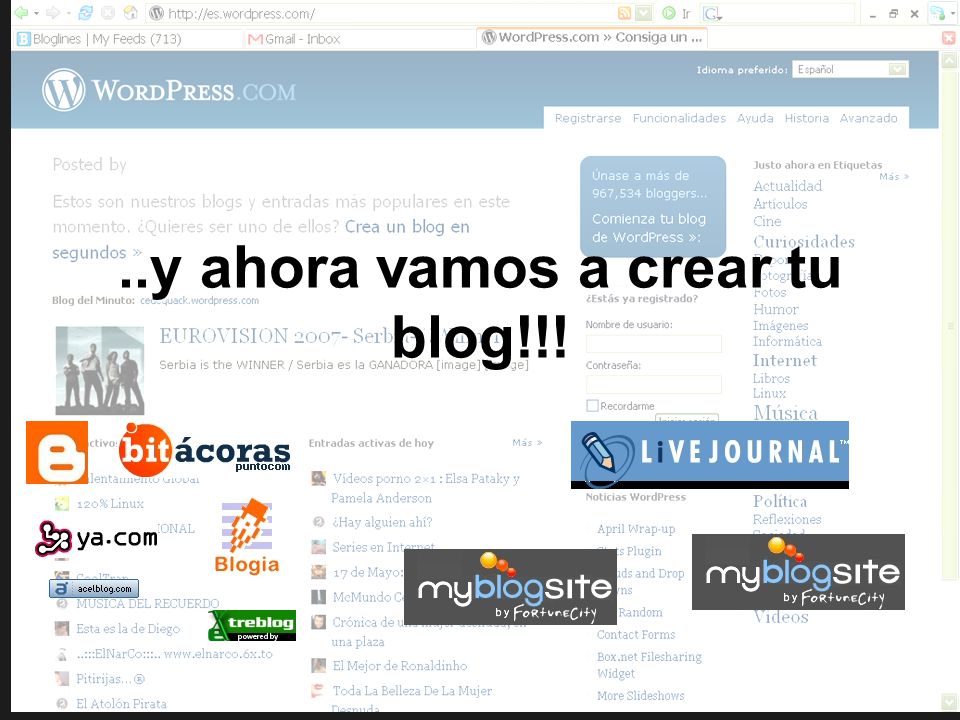This screenshot has width=960, height=720.
Task: Open the More Slideshows news item
Action: 640,696
